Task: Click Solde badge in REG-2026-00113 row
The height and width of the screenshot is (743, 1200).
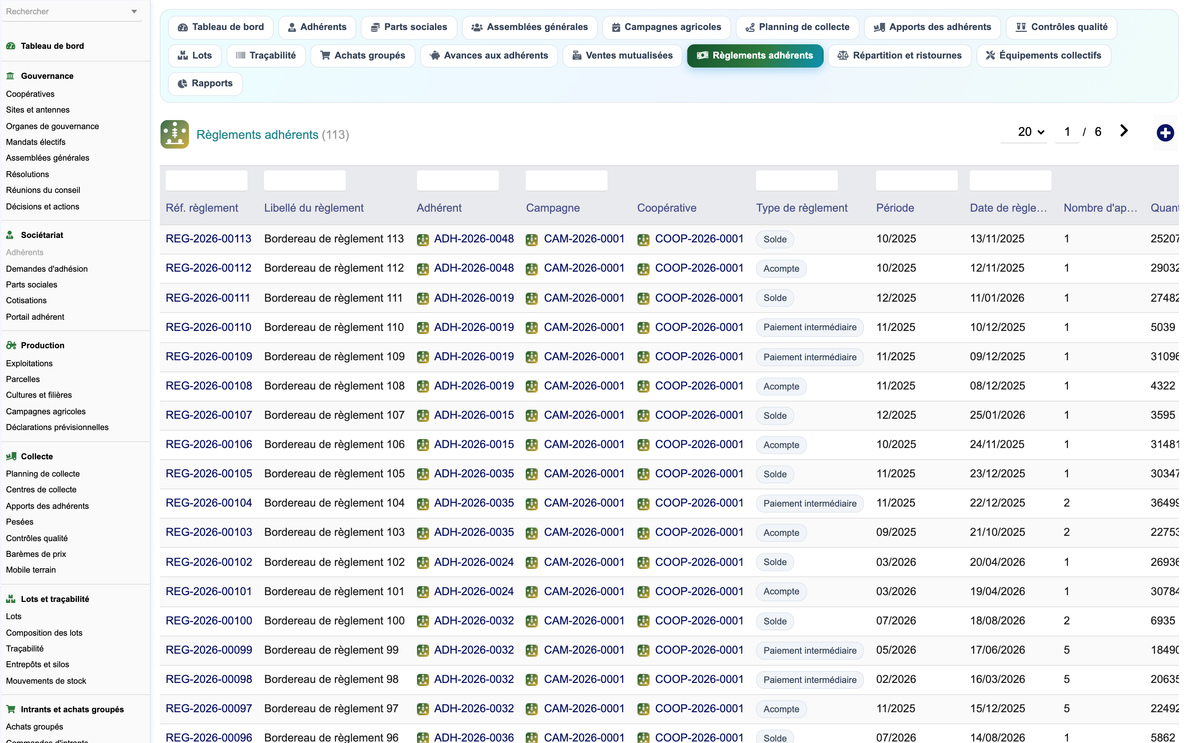Action: click(x=775, y=240)
